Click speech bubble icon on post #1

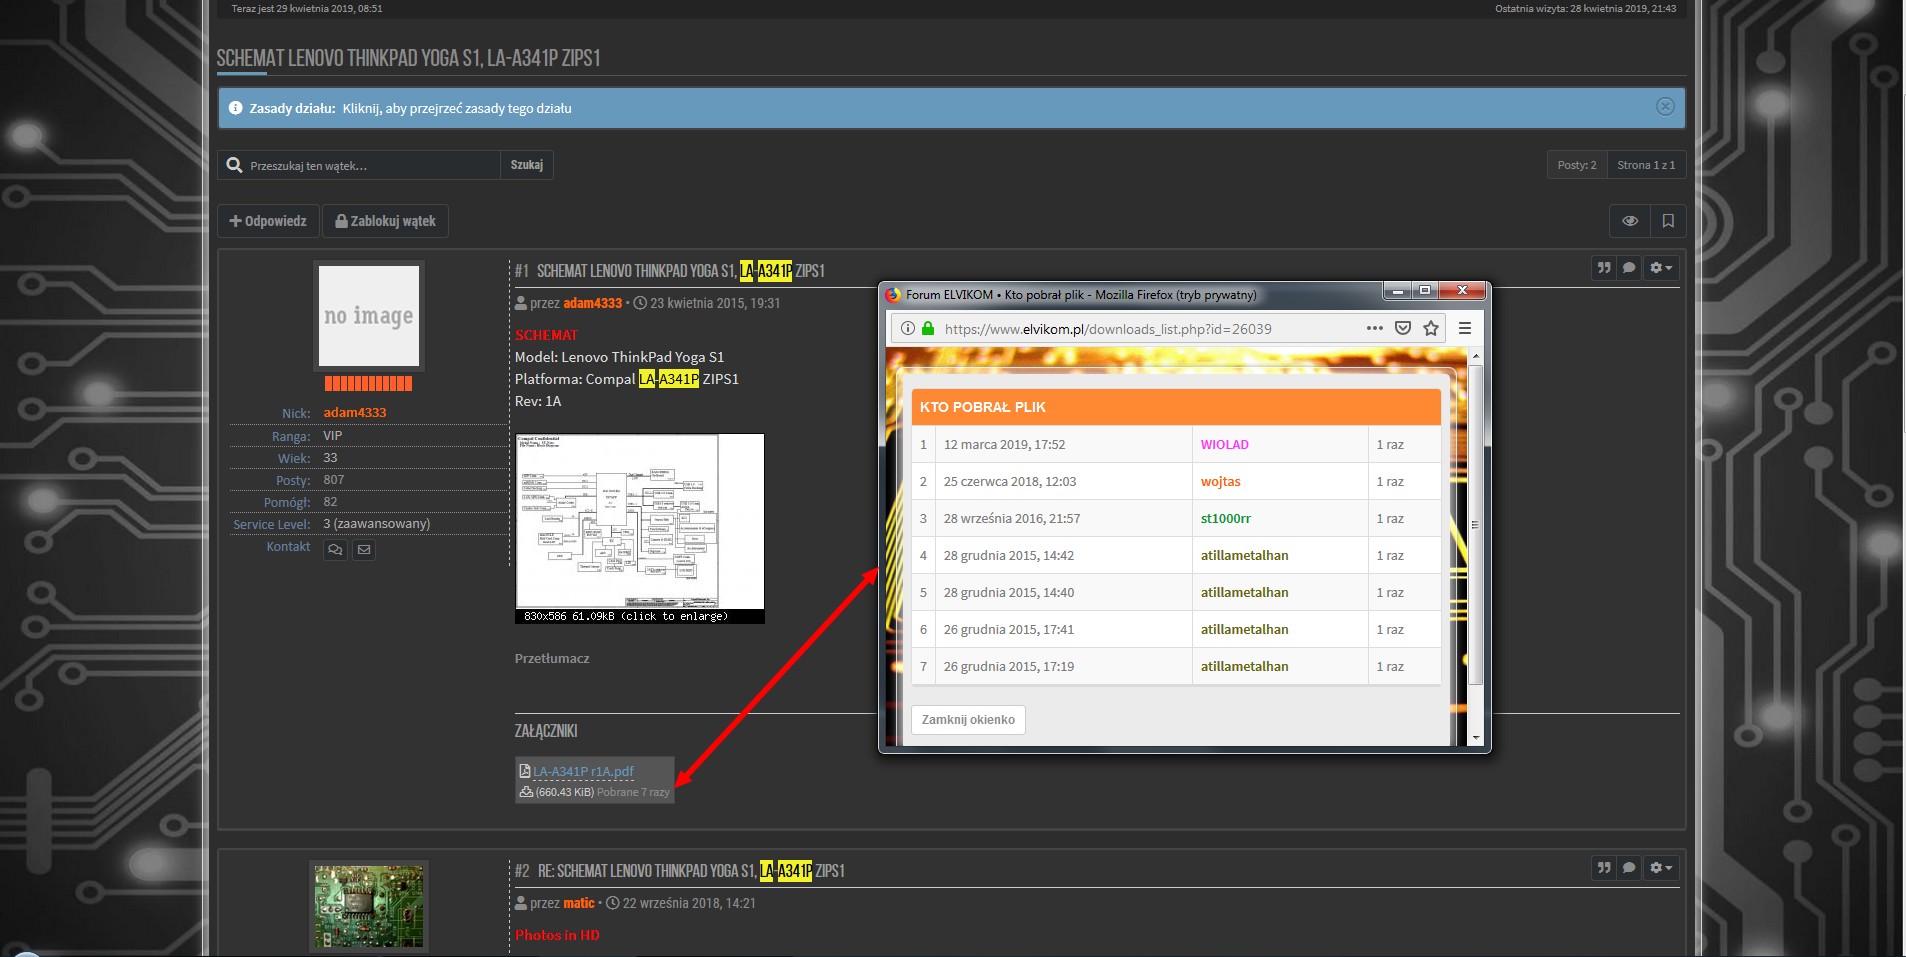click(1629, 268)
